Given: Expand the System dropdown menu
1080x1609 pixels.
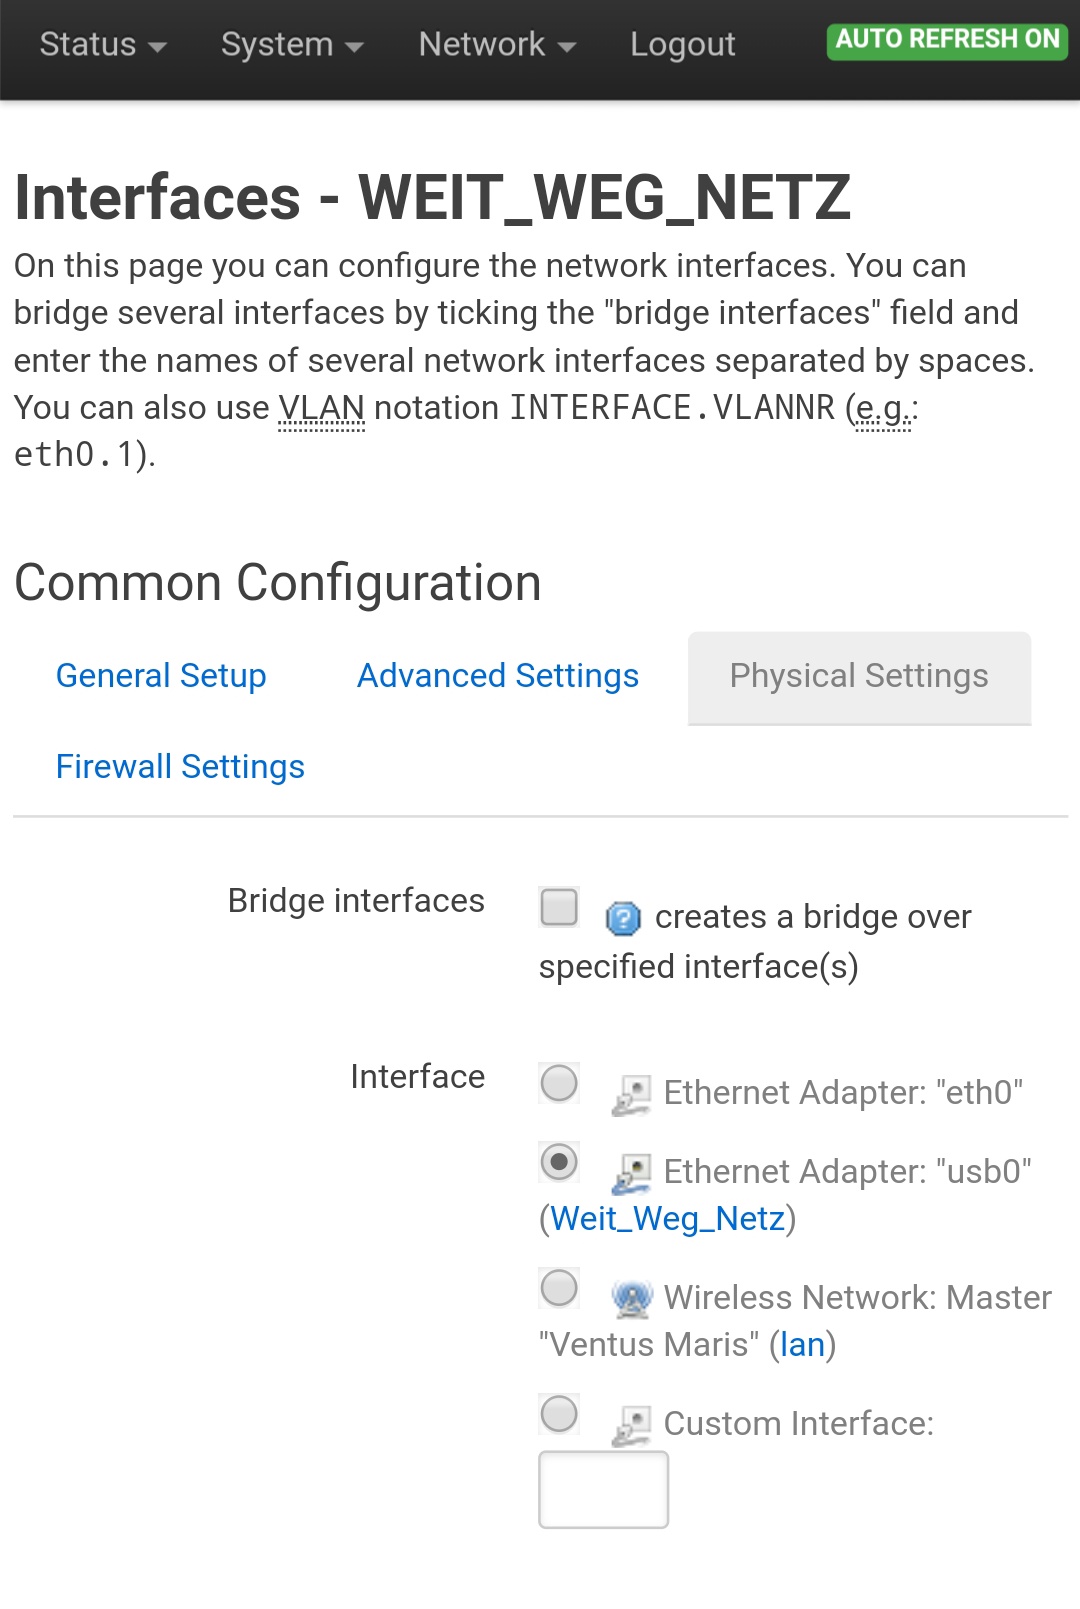Looking at the screenshot, I should click(x=292, y=44).
